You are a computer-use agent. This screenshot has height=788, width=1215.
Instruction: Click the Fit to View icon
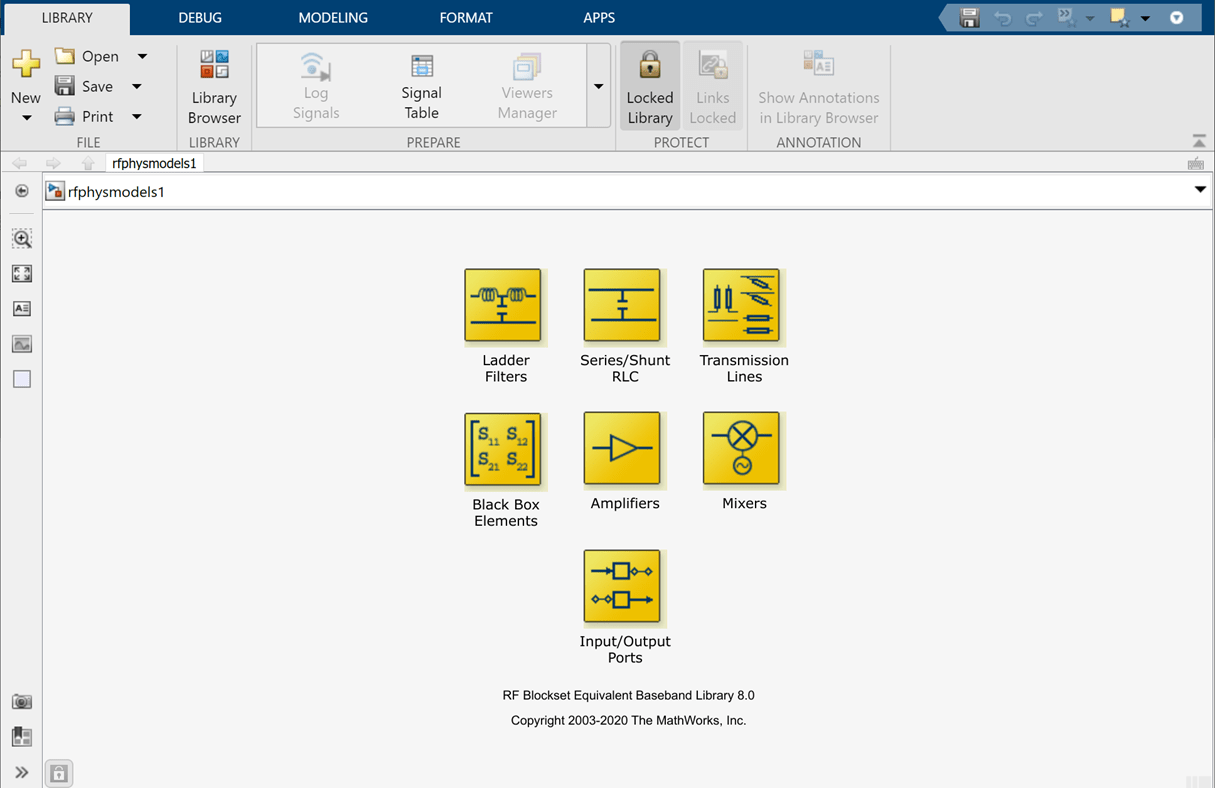click(x=21, y=273)
